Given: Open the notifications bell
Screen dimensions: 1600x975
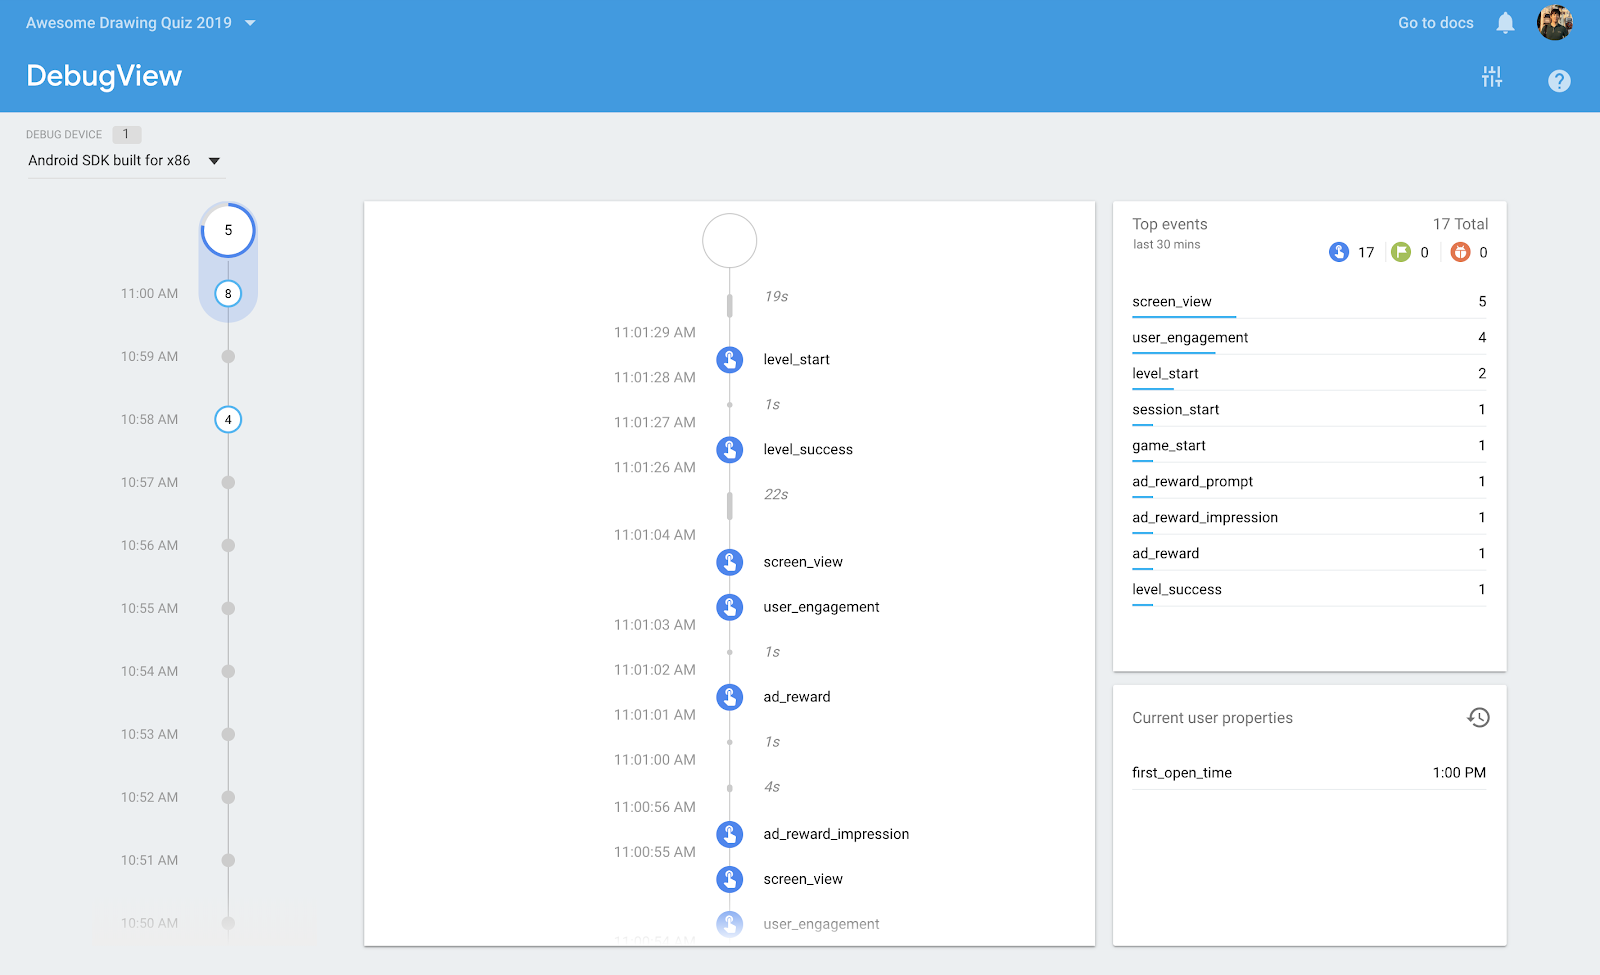Looking at the screenshot, I should (x=1505, y=23).
